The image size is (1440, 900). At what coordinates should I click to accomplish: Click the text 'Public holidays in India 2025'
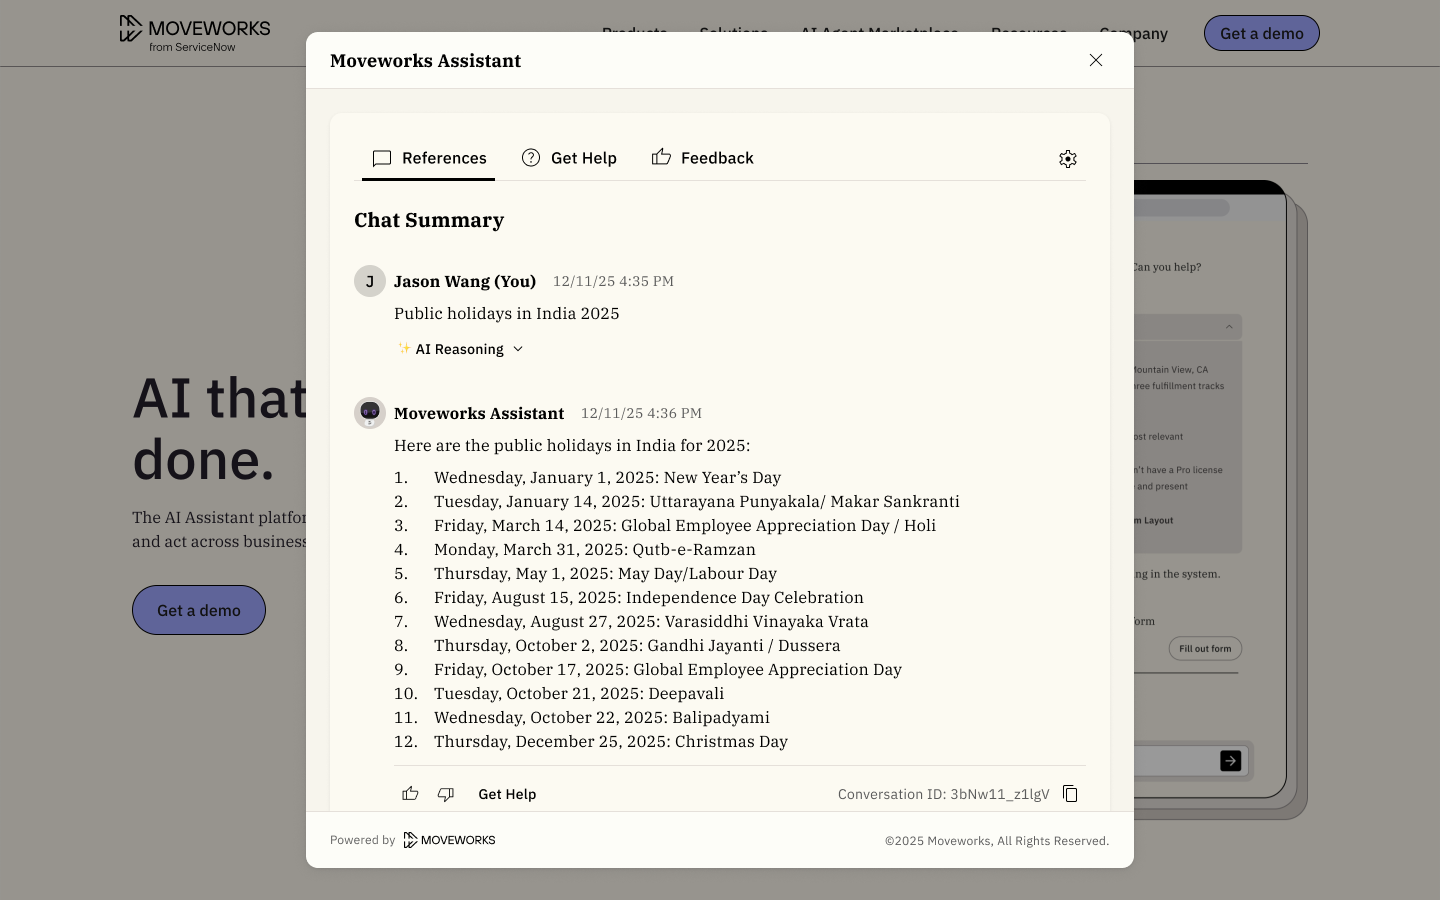(x=507, y=313)
